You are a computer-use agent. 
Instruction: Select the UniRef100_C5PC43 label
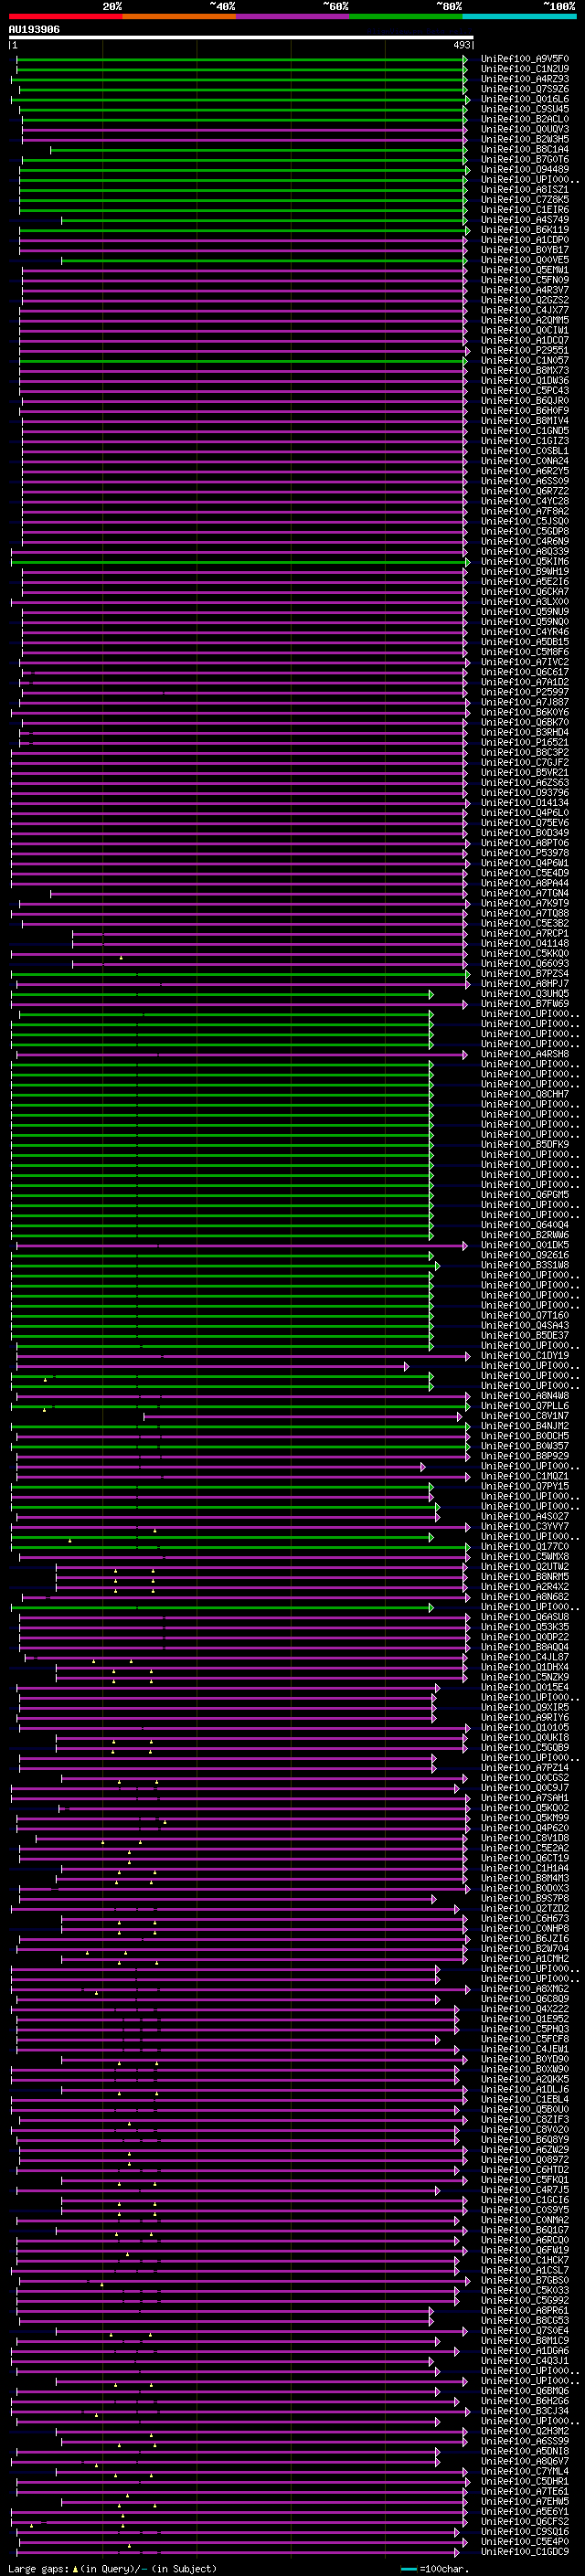pyautogui.click(x=525, y=390)
